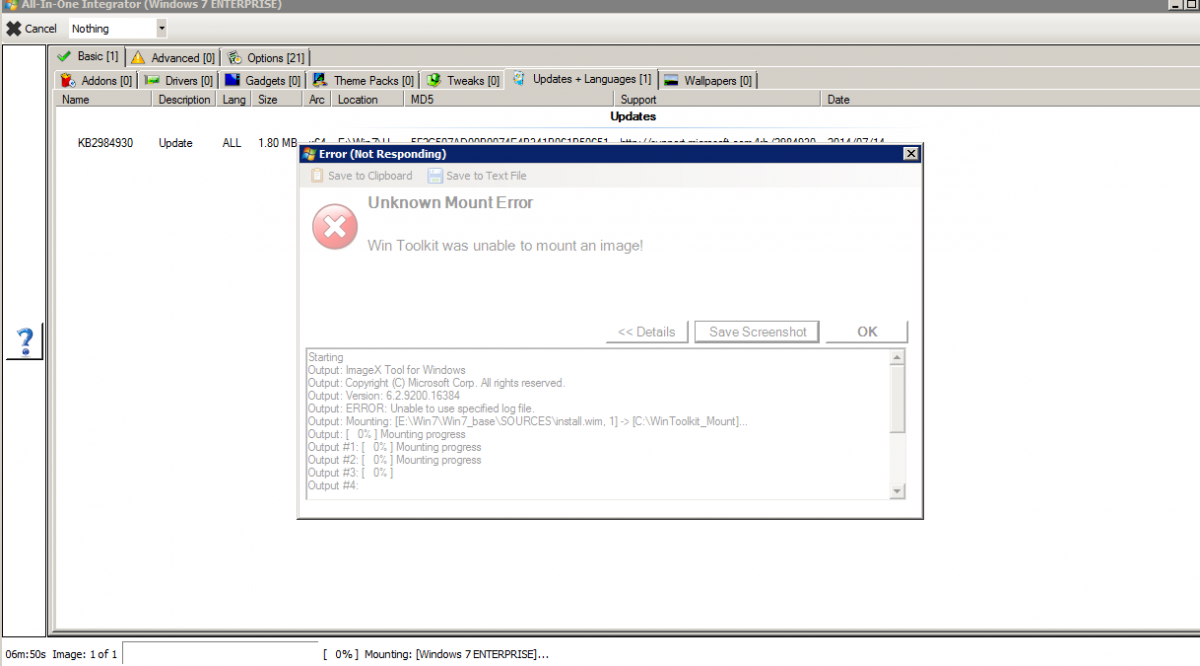This screenshot has width=1200, height=666.
Task: Click the Tweaks tab icon
Action: (x=434, y=80)
